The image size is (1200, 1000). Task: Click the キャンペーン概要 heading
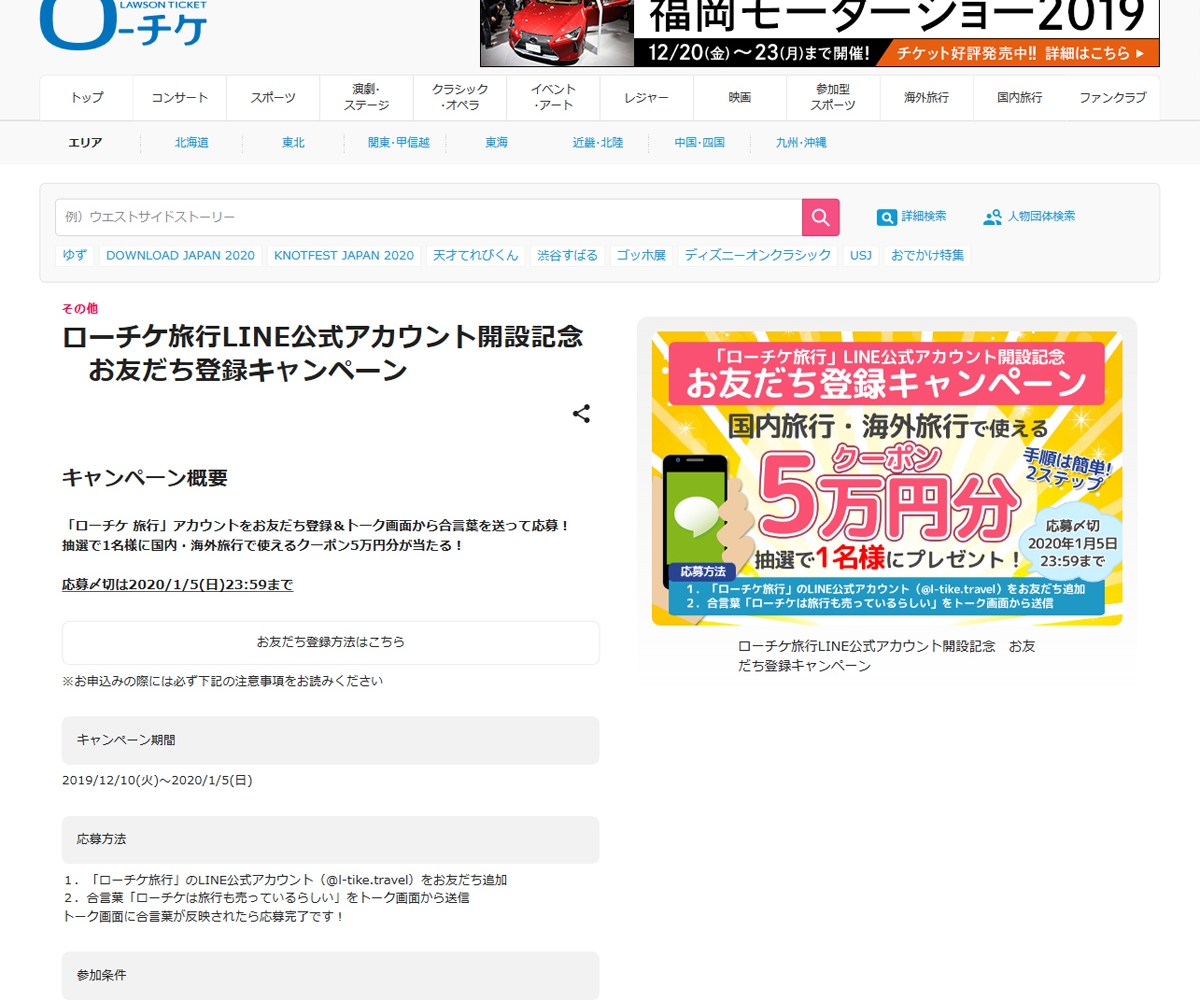coord(145,478)
